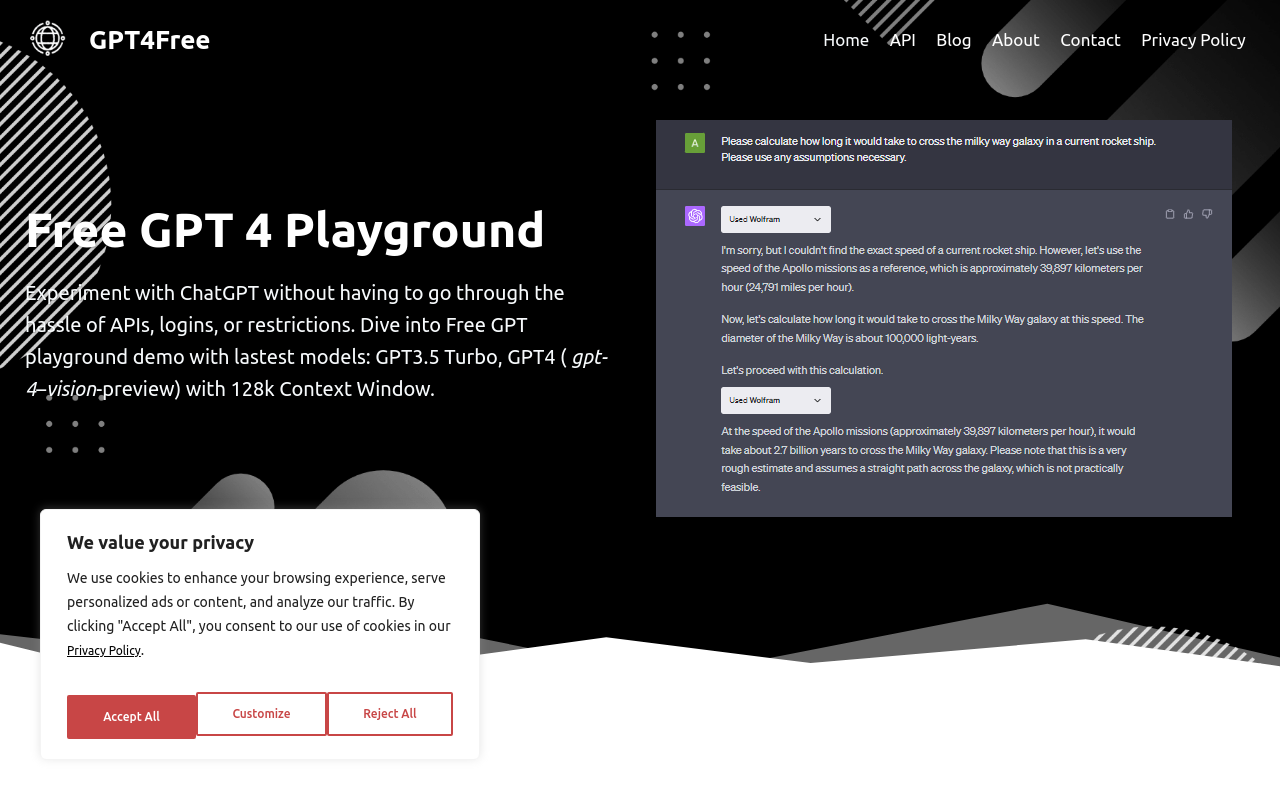Viewport: 1280px width, 800px height.
Task: Expand the first 'Used Wolfram' dropdown
Action: pyautogui.click(x=776, y=219)
